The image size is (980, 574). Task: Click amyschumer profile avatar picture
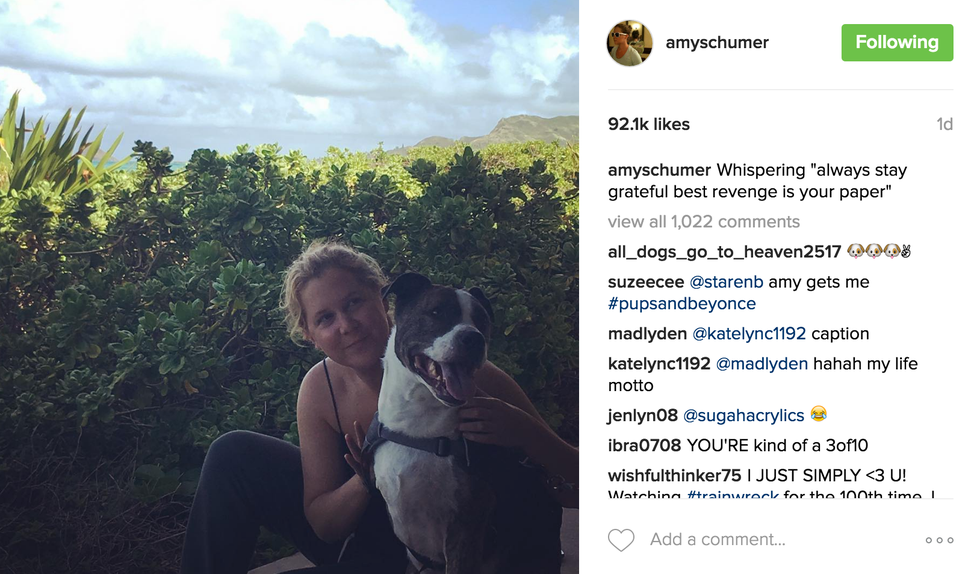pyautogui.click(x=630, y=43)
